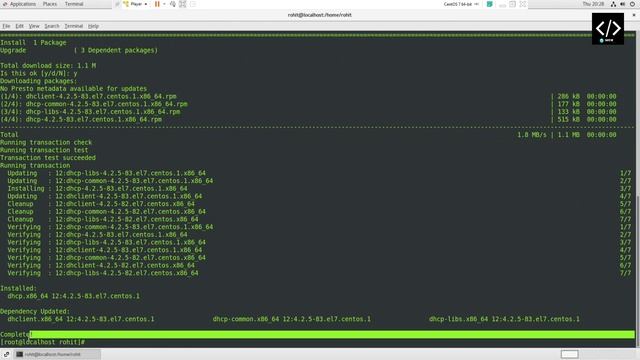Click the 'Installing : 12:dhcp-4.2.5-83' line
The height and width of the screenshot is (360, 640).
(98, 189)
